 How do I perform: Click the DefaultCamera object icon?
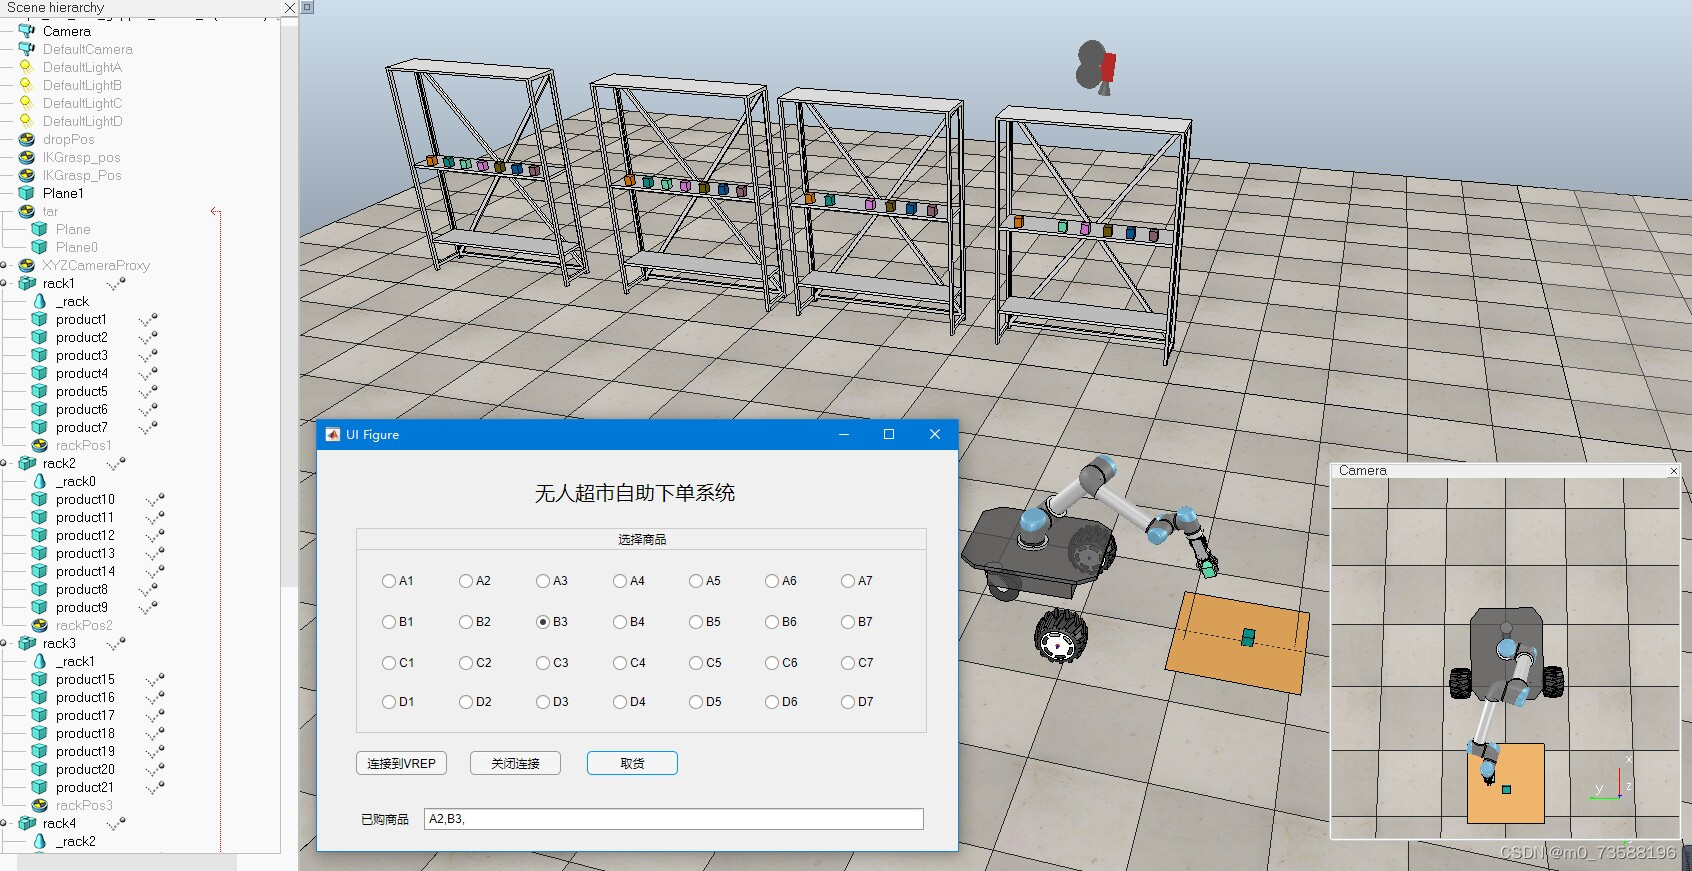(x=27, y=49)
